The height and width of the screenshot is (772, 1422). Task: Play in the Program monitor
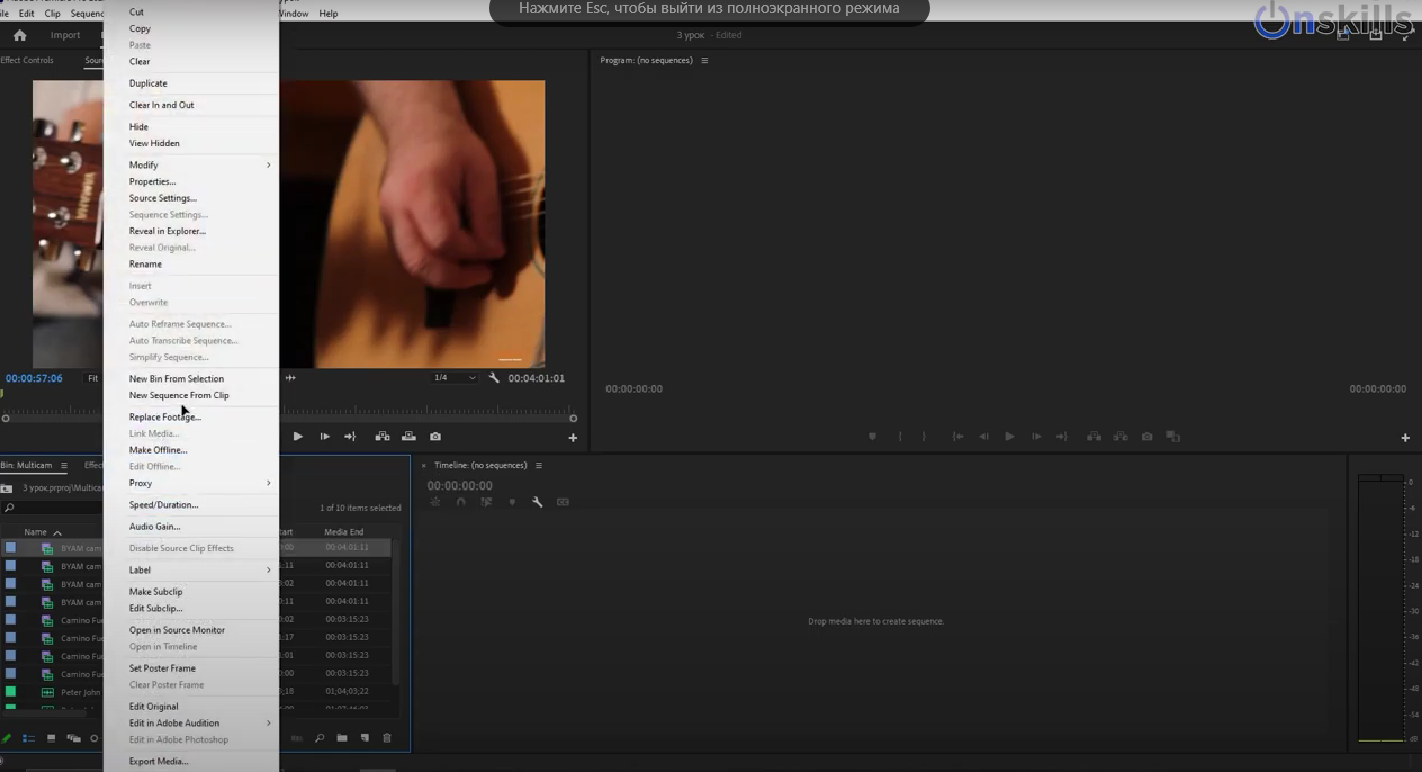pyautogui.click(x=1009, y=436)
